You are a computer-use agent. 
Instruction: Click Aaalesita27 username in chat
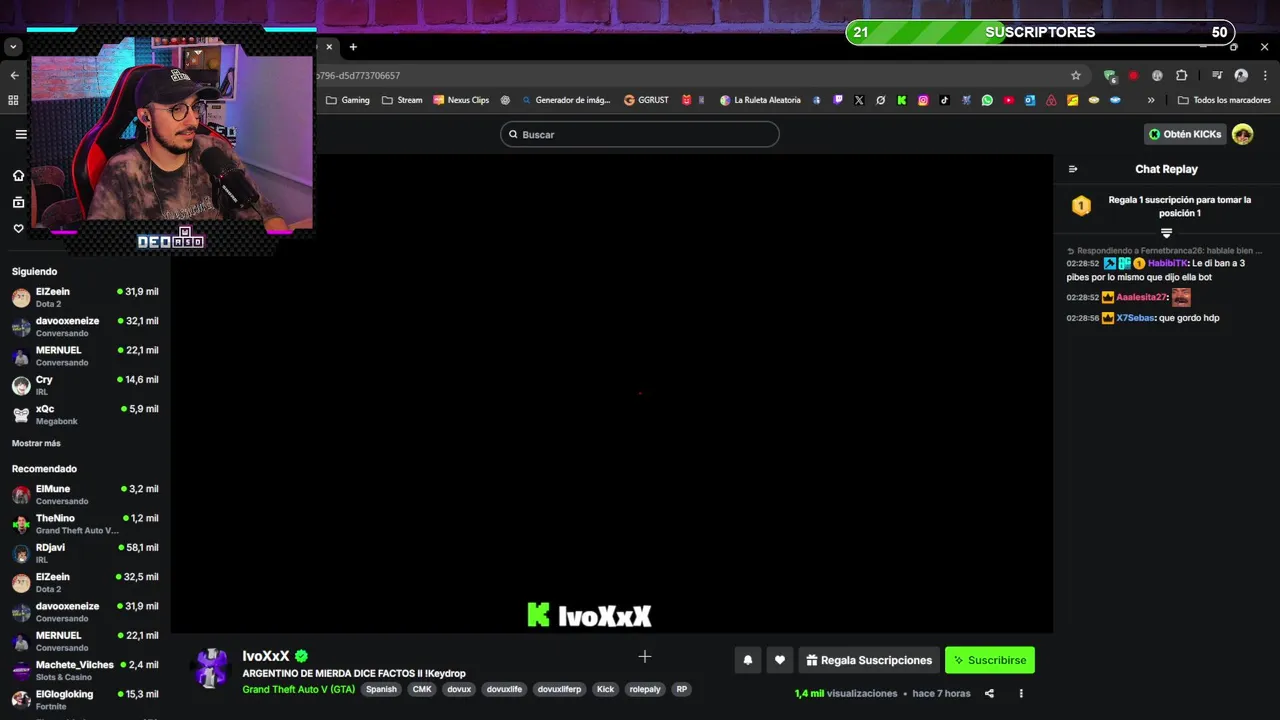pos(1141,297)
